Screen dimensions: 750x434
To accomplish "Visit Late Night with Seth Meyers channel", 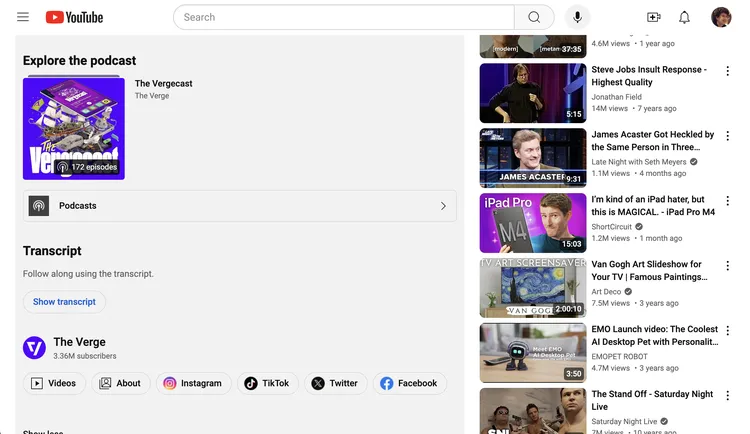I will 639,162.
